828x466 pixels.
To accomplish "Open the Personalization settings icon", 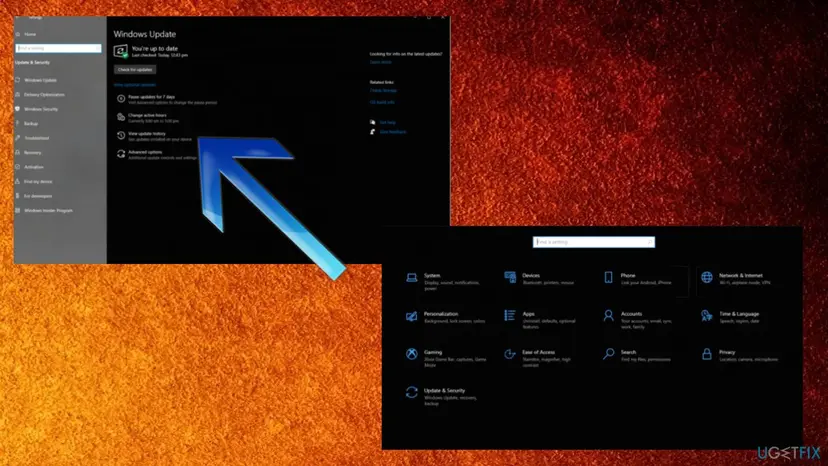I will click(411, 316).
